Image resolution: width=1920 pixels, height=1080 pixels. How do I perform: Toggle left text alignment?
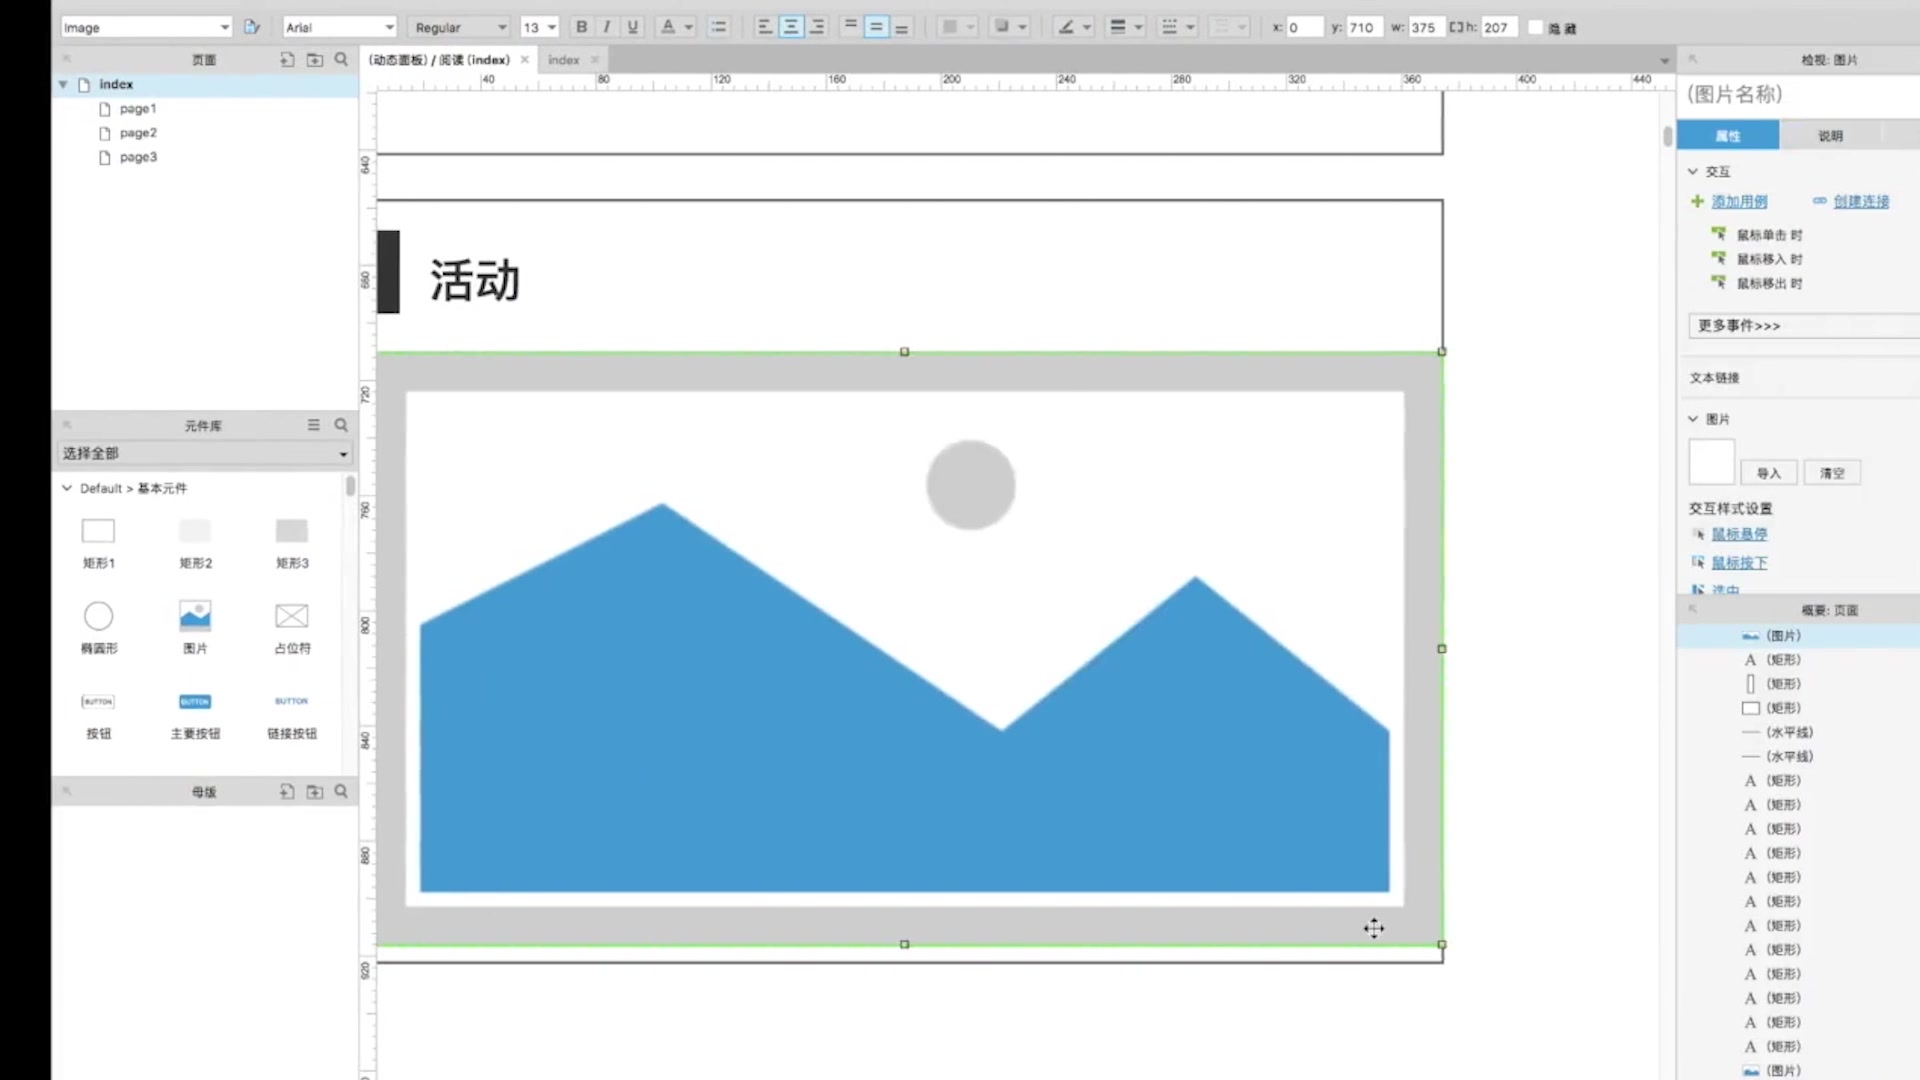(765, 27)
